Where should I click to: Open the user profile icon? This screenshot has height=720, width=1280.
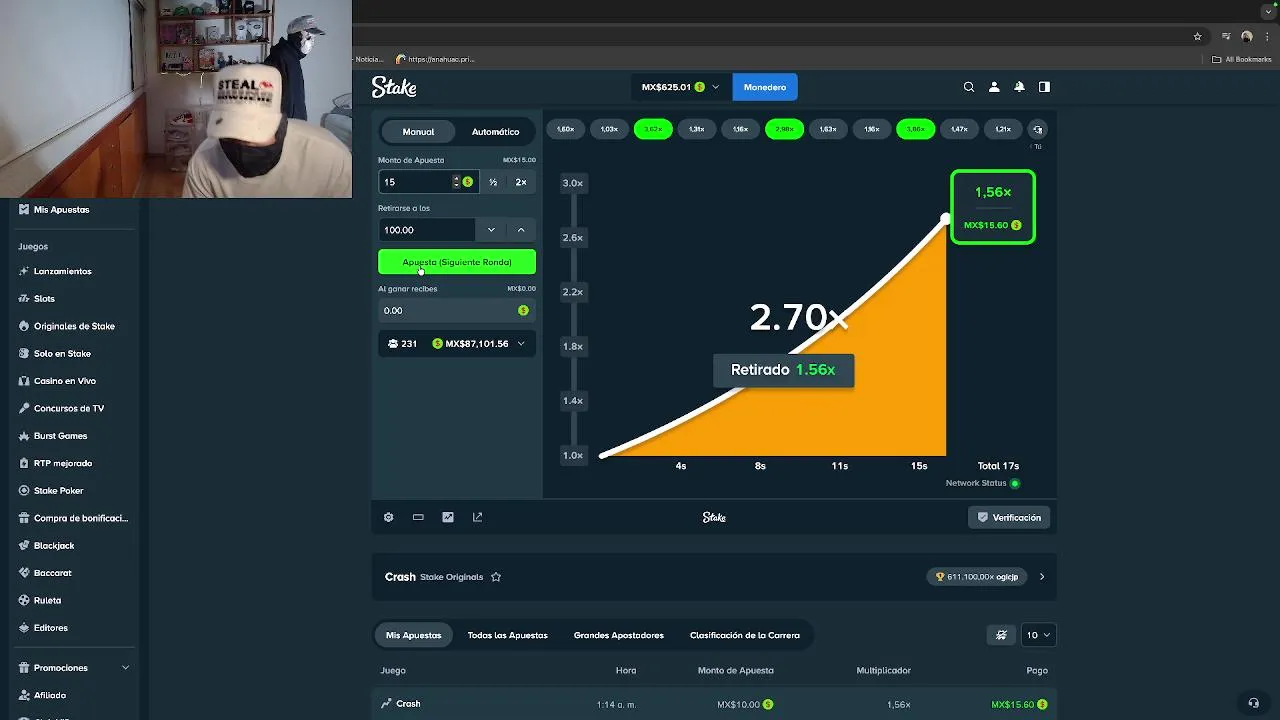pos(994,87)
